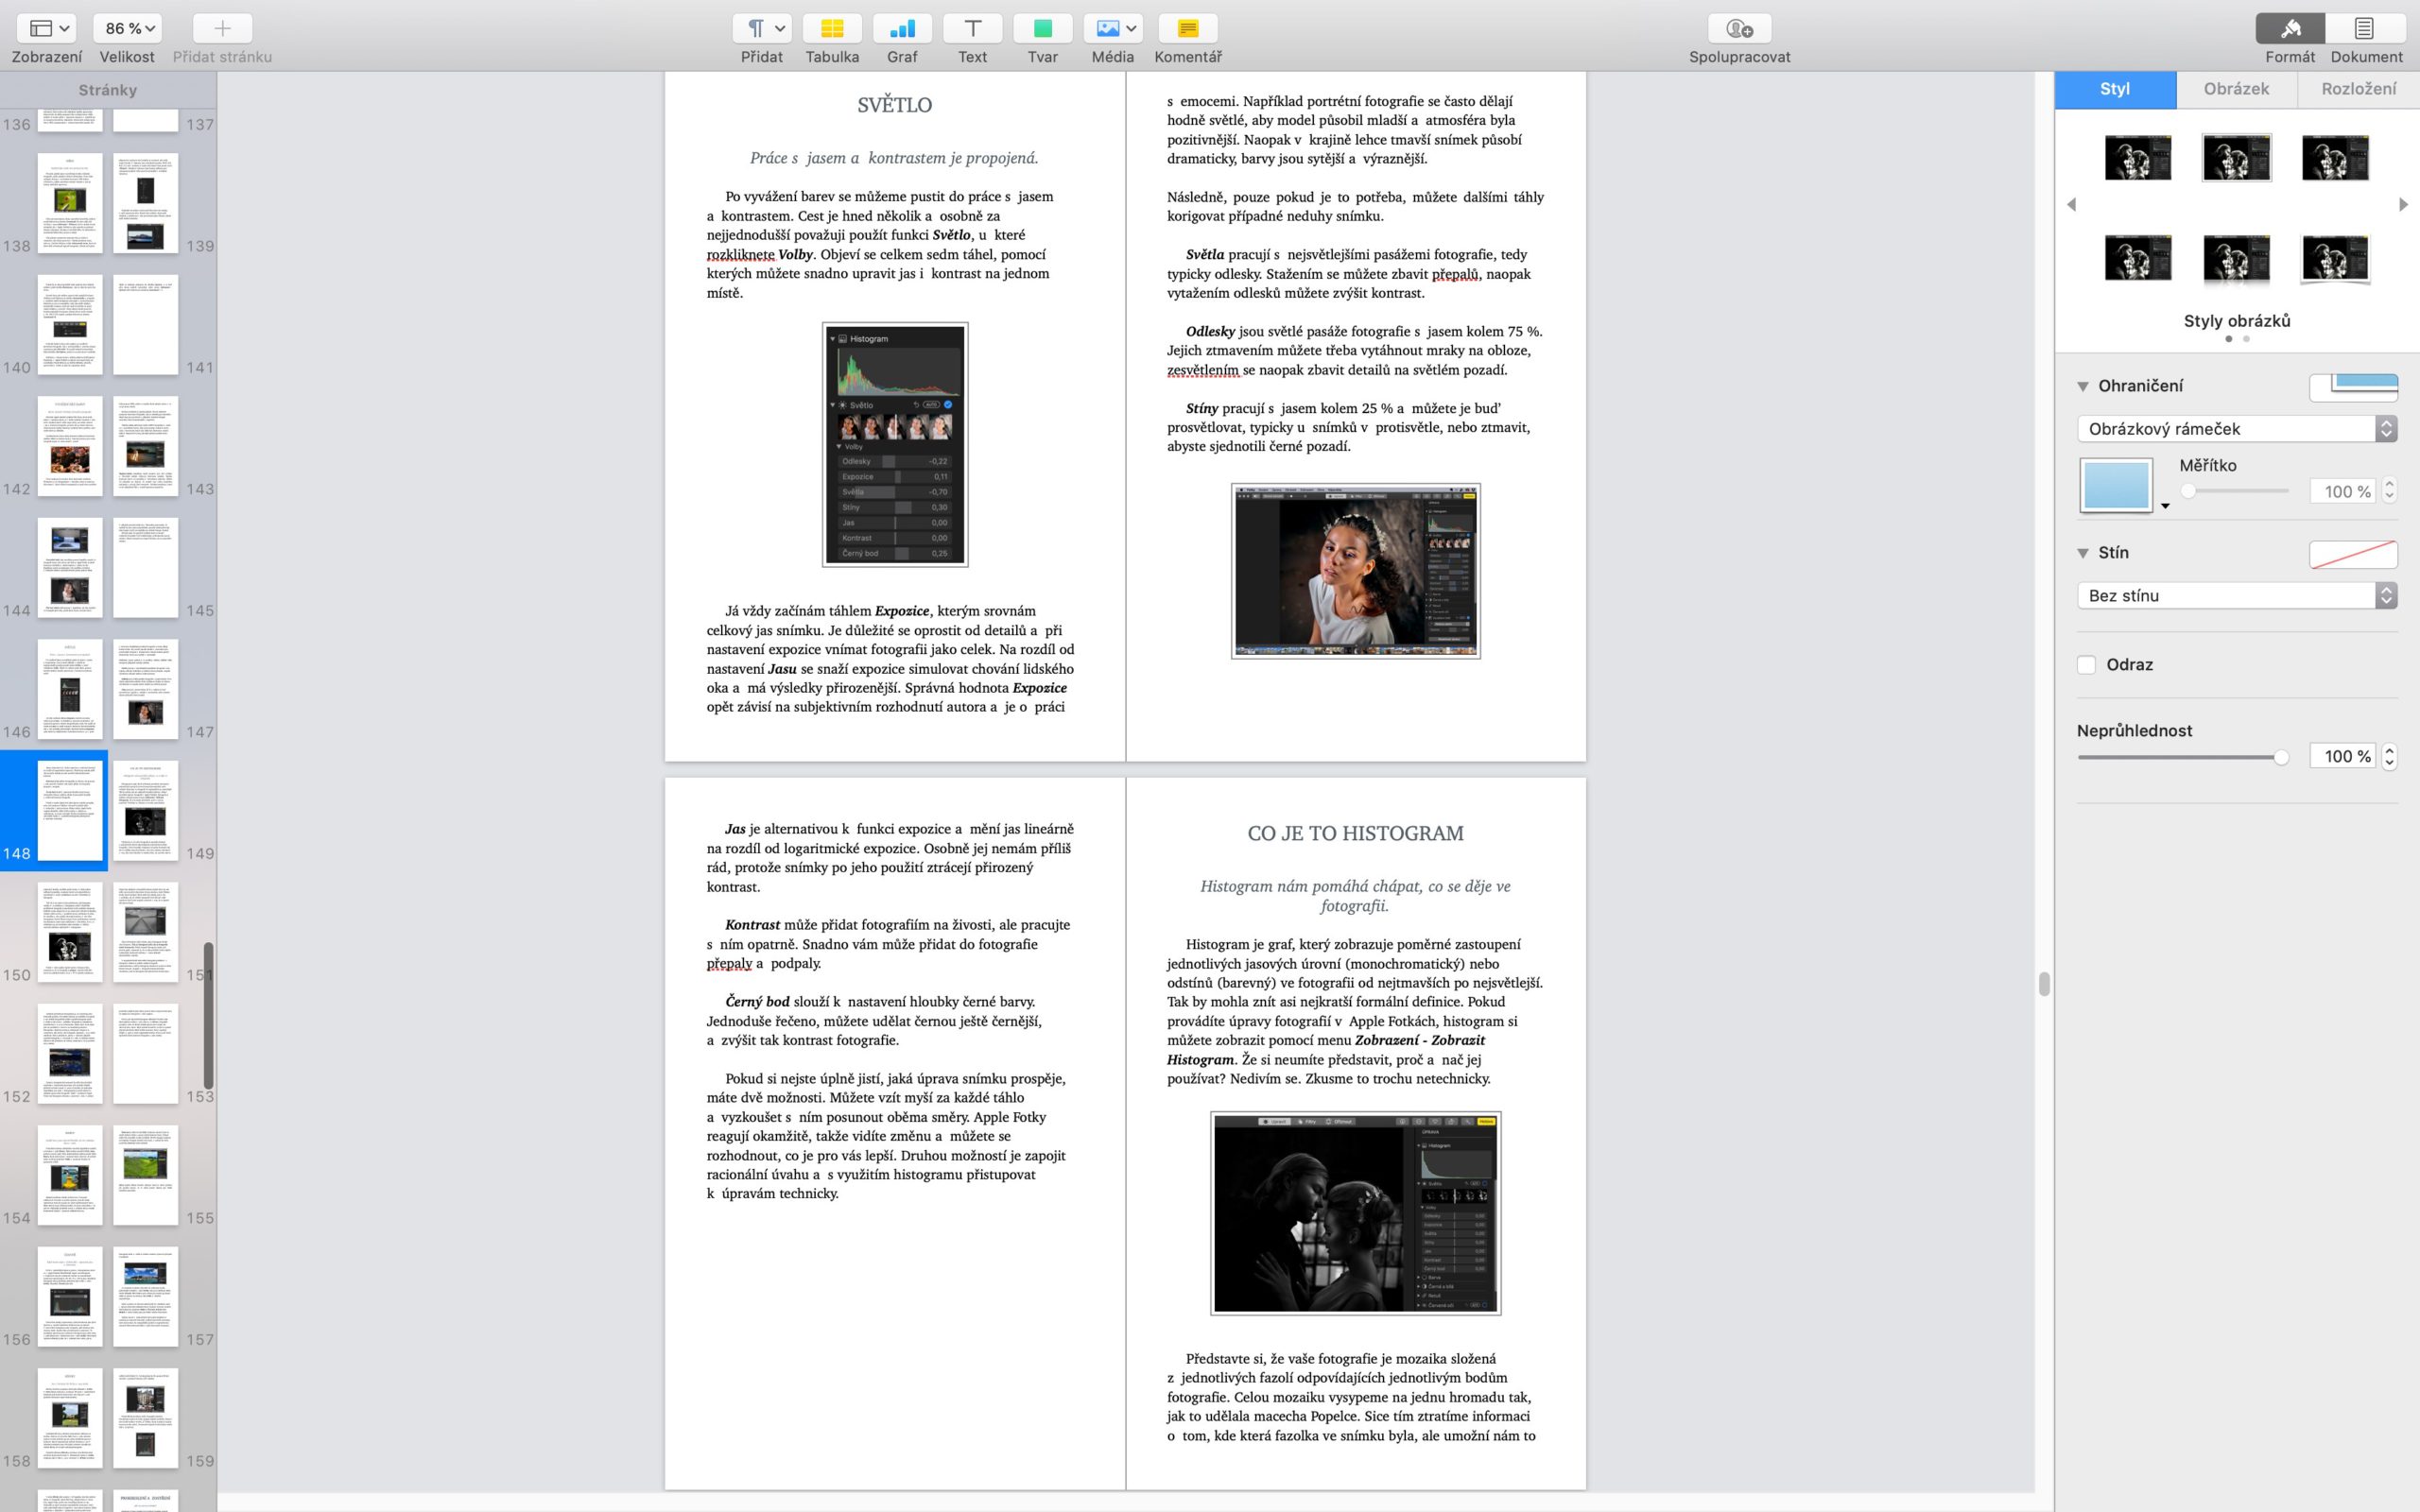Click the Tvar shape icon
Viewport: 2420px width, 1512px height.
[1042, 29]
